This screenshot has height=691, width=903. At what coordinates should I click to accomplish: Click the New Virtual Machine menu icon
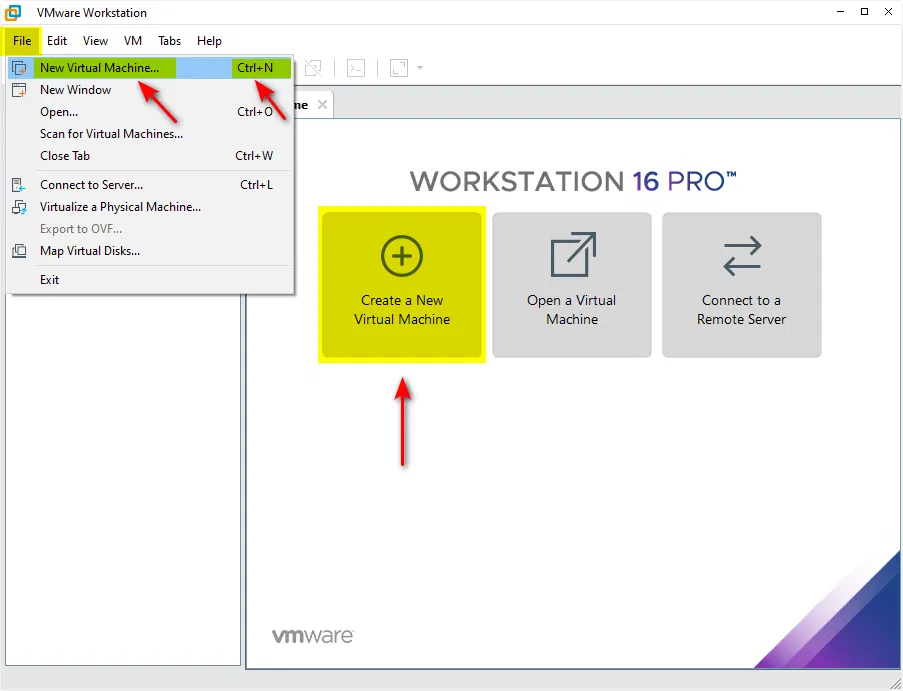click(x=19, y=68)
